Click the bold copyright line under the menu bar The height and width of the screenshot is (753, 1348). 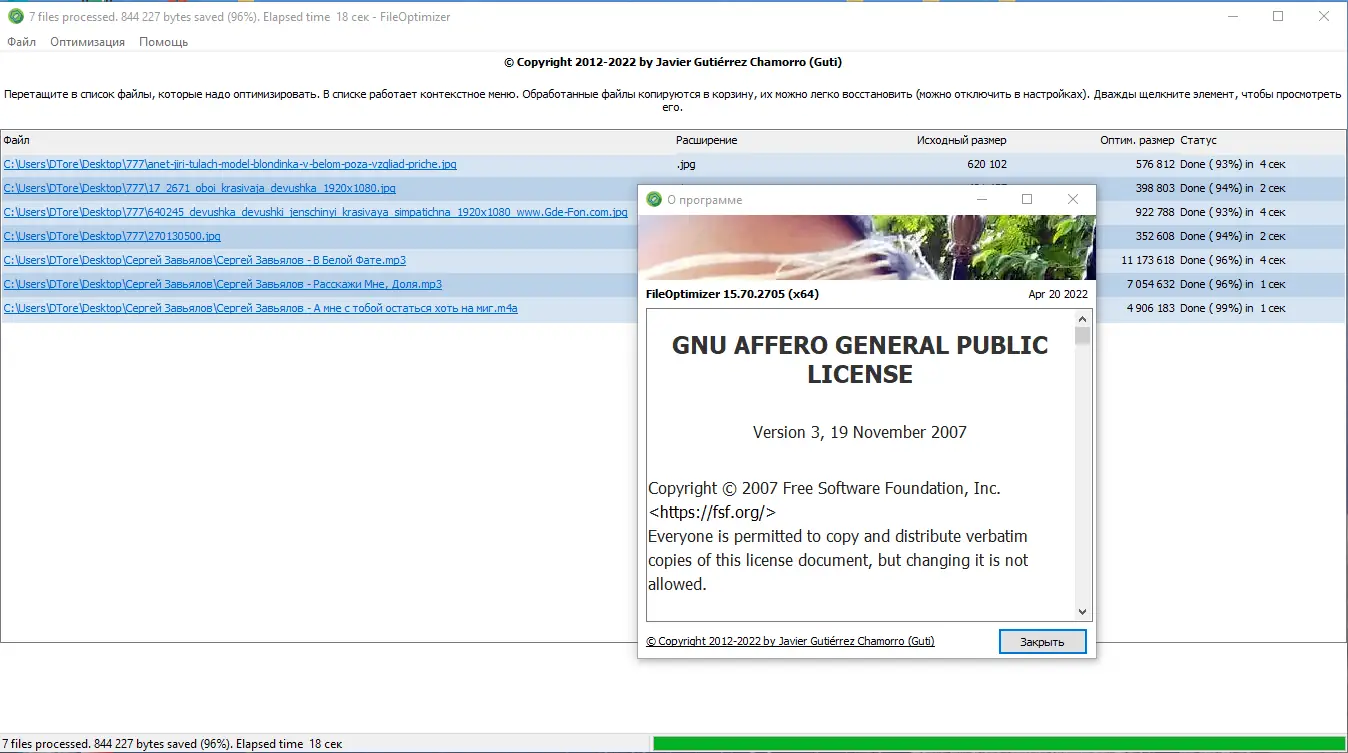coord(673,62)
